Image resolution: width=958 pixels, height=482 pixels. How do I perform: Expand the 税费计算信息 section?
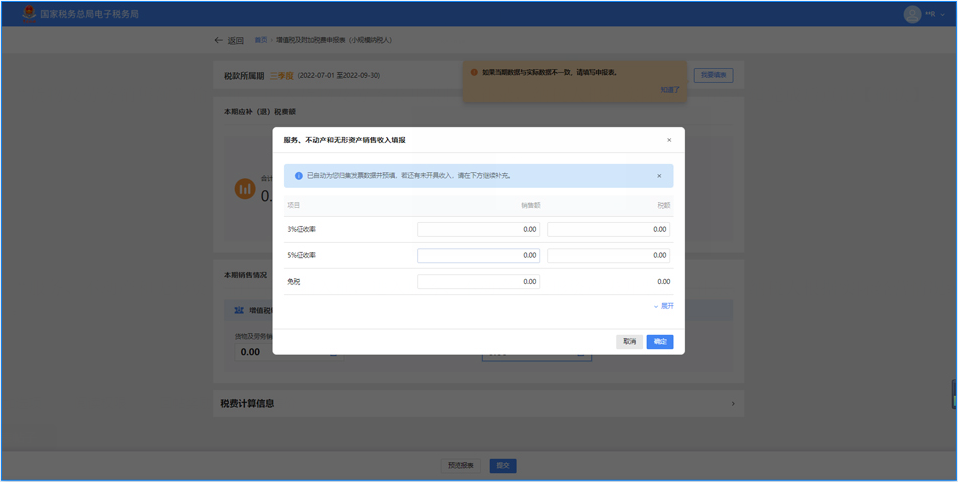732,404
